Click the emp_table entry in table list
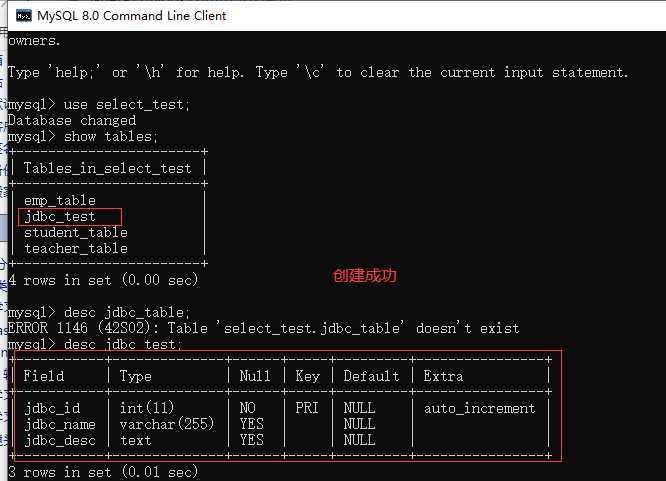Viewport: 666px width, 481px height. coord(60,200)
